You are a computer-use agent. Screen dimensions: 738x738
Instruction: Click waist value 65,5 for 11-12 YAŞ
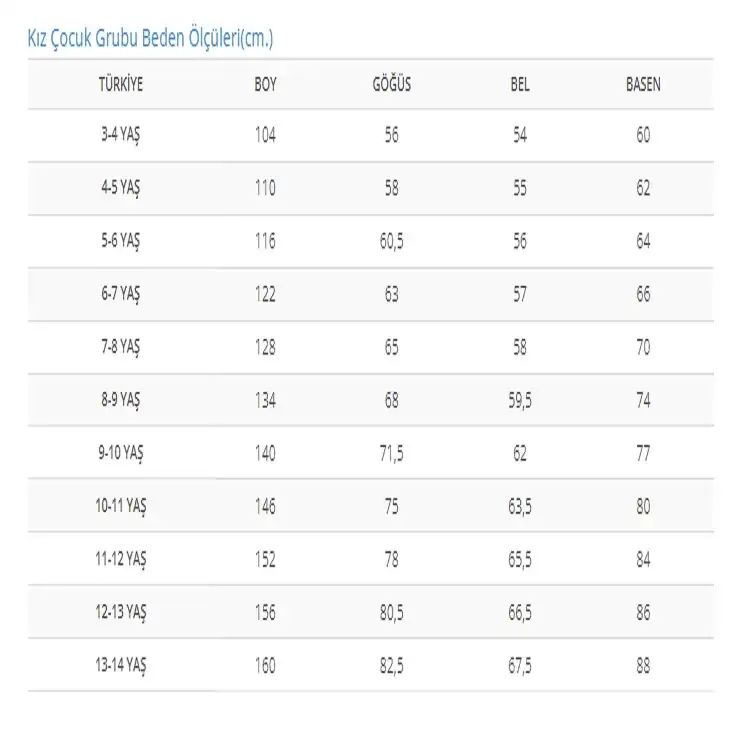519,559
